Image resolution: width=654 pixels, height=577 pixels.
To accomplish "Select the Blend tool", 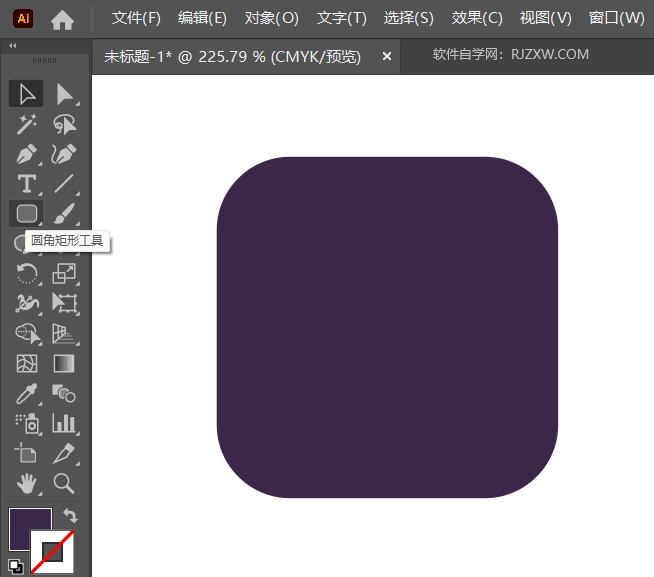I will pos(64,393).
